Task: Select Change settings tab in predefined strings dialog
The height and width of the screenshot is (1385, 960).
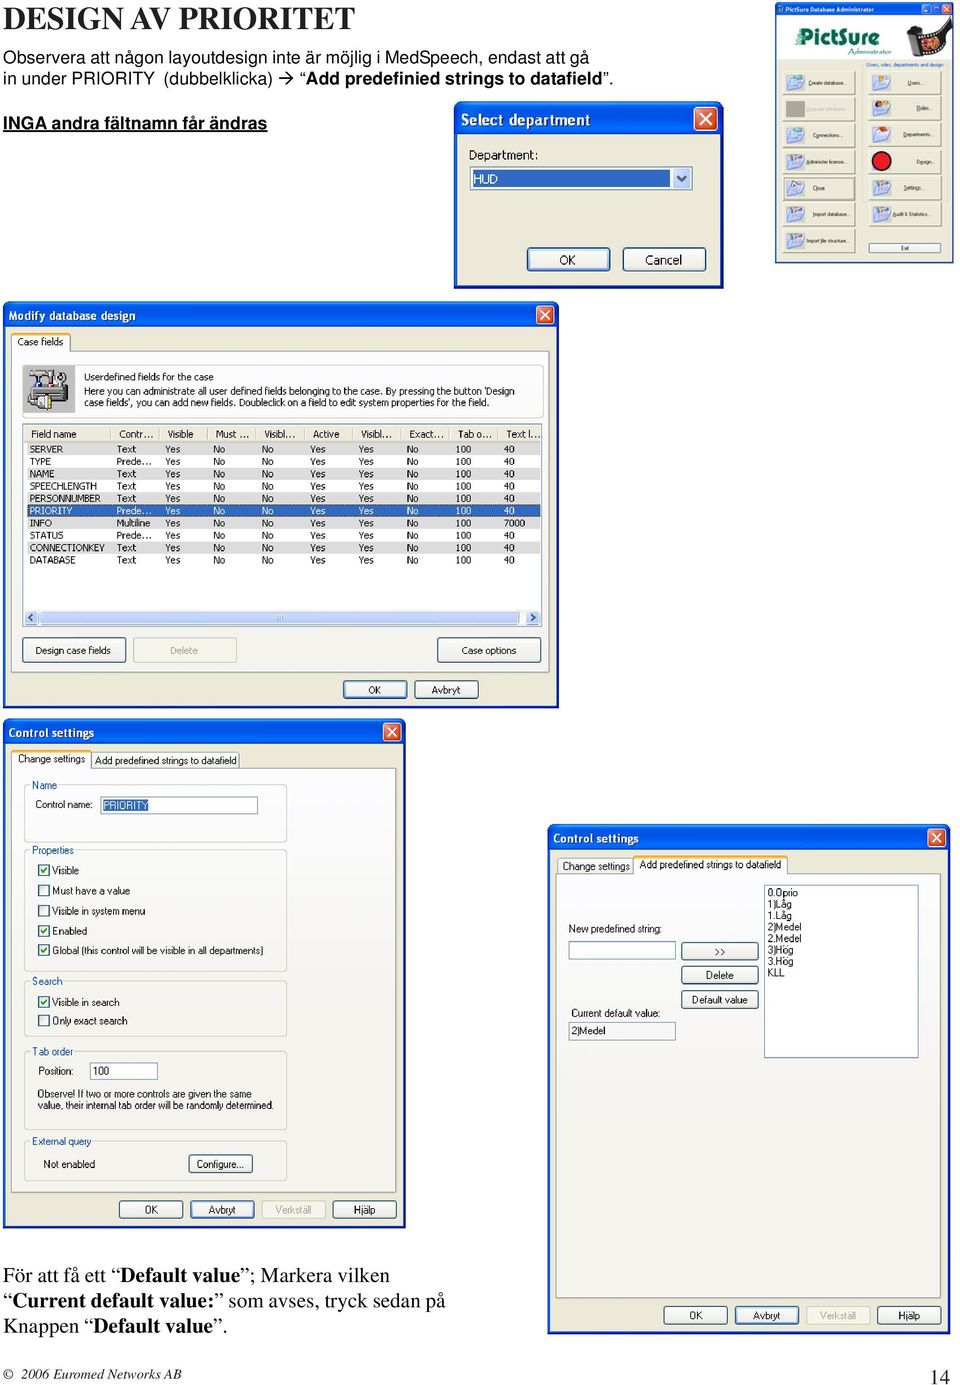Action: 596,866
